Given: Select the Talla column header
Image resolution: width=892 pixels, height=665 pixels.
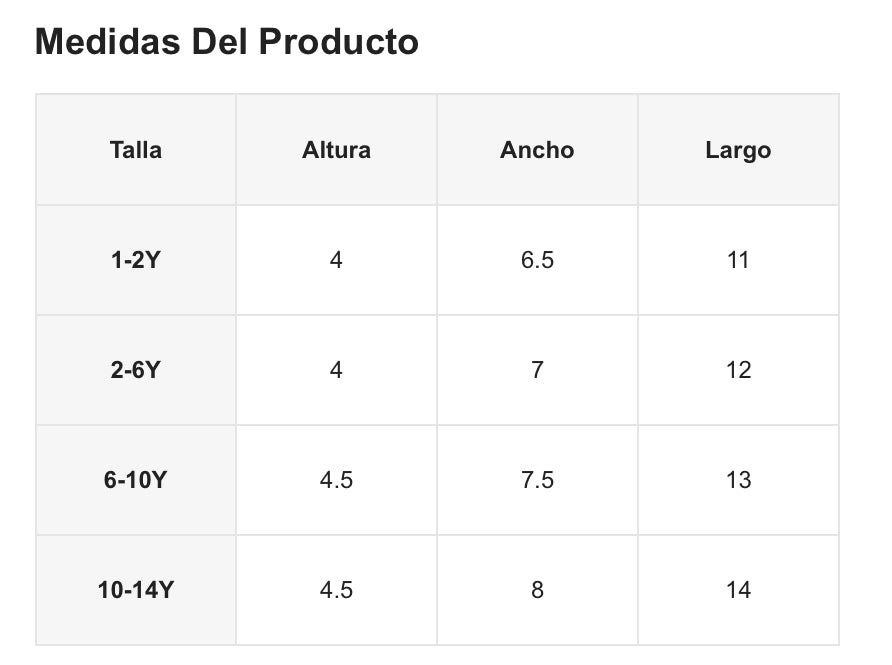Looking at the screenshot, I should click(136, 150).
